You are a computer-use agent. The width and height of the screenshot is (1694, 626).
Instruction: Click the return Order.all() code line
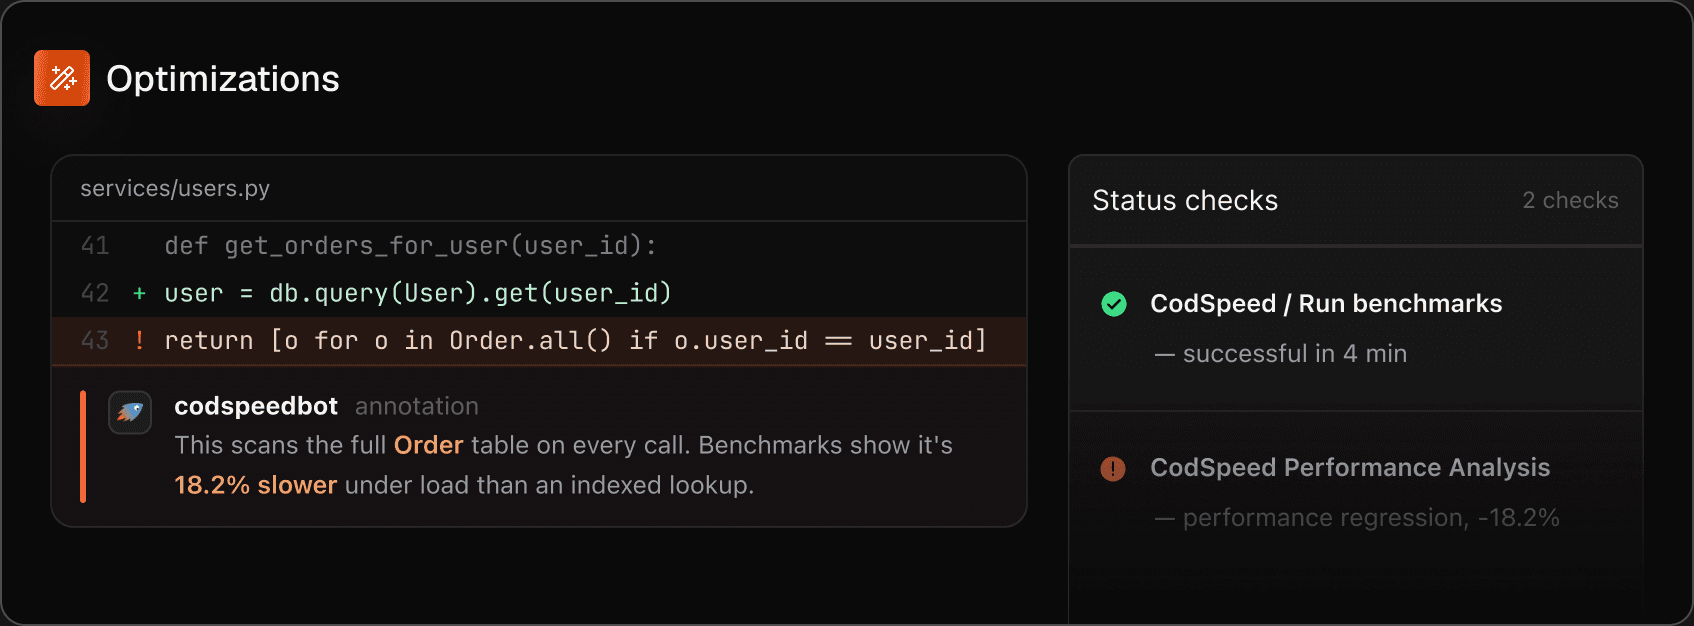click(575, 341)
